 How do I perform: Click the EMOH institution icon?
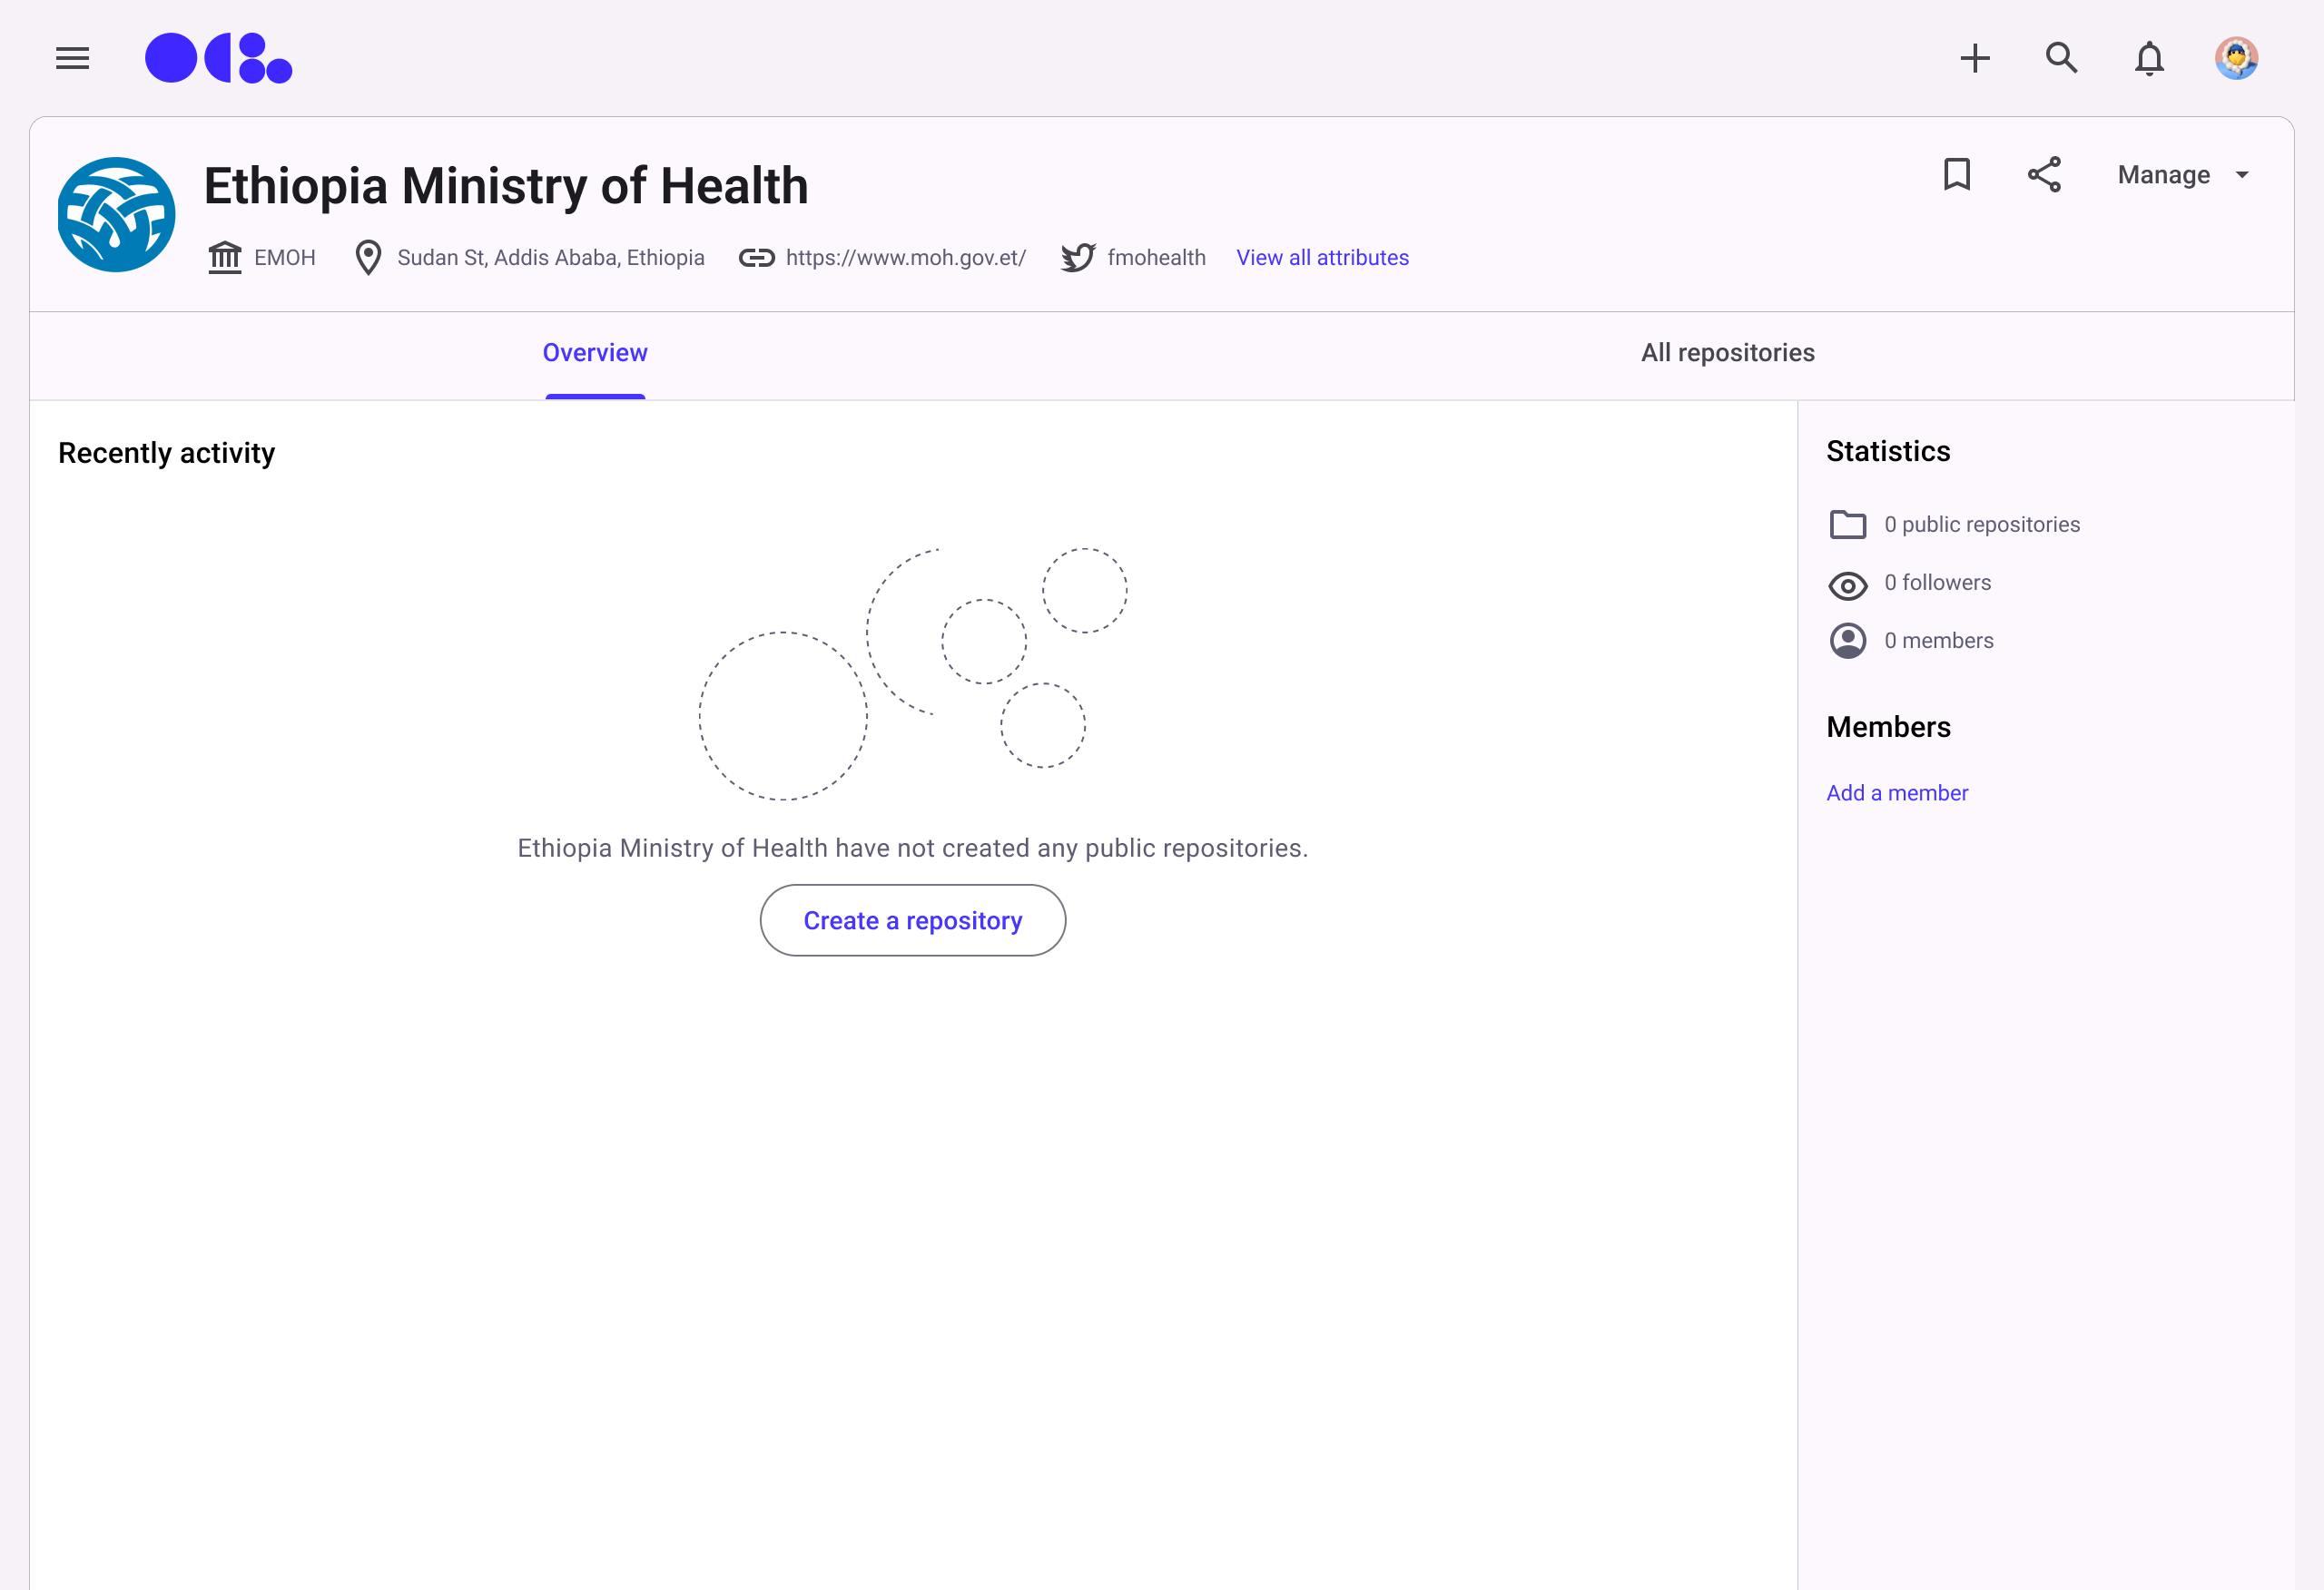point(225,257)
